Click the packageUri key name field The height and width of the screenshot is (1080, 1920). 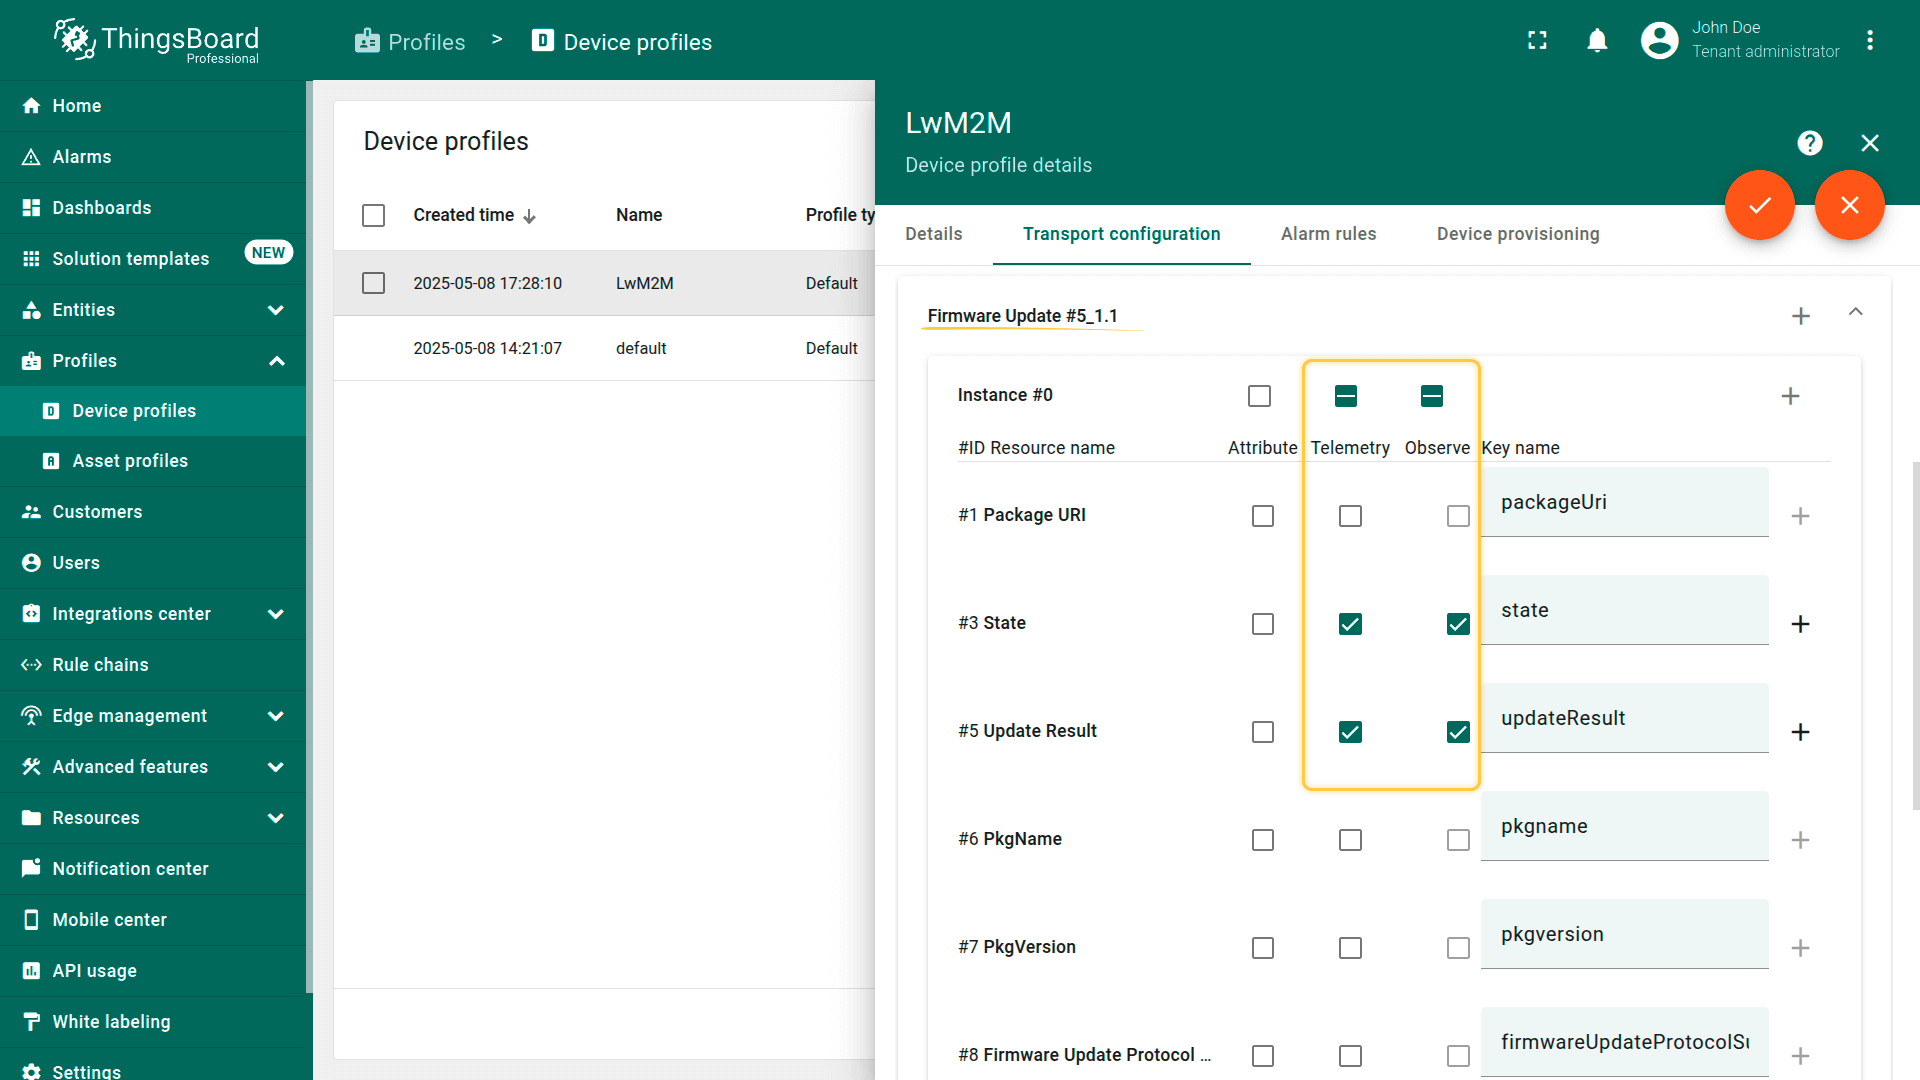1623,503
